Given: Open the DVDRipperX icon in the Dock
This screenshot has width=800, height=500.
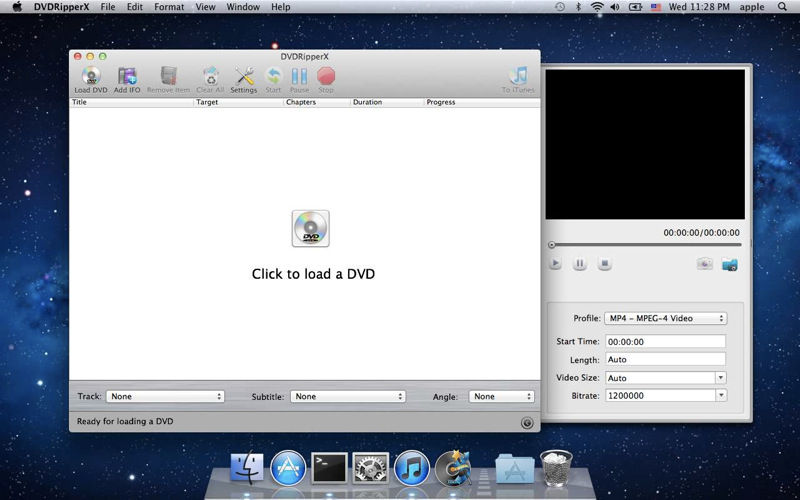Looking at the screenshot, I should [x=453, y=468].
